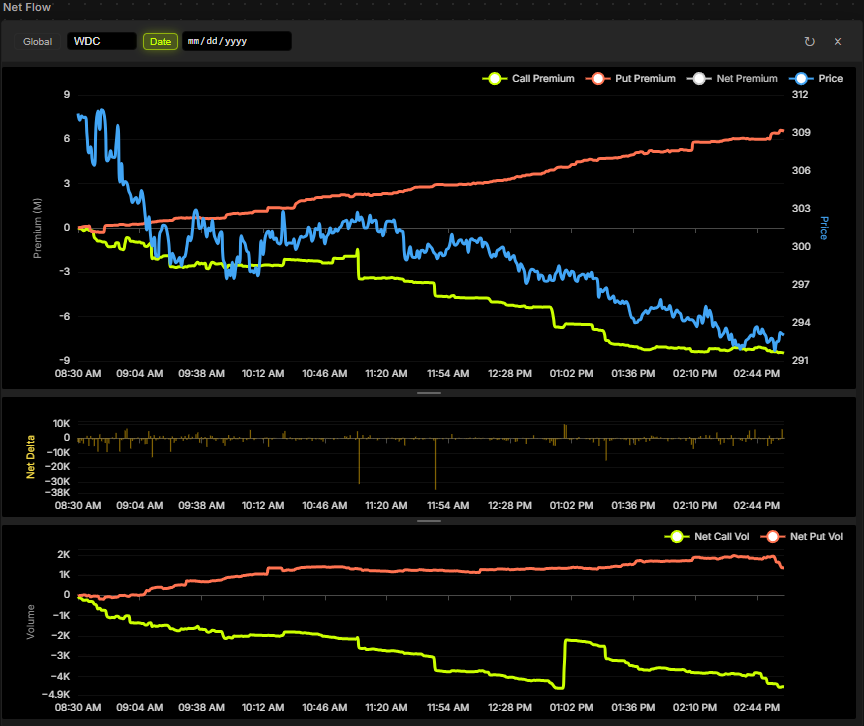Click the green Date button
Screen dimensions: 864x726
click(160, 41)
